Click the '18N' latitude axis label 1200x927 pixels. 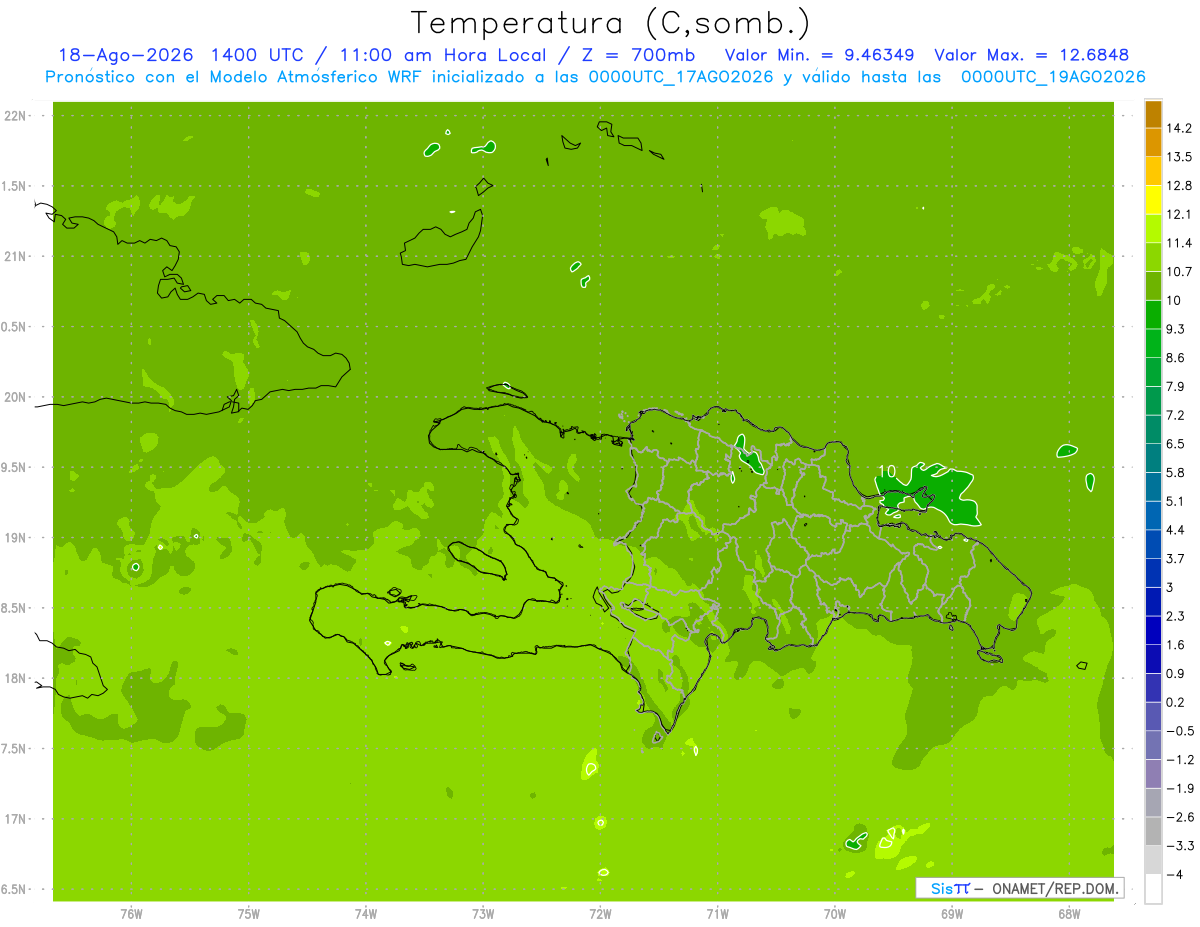(x=17, y=678)
